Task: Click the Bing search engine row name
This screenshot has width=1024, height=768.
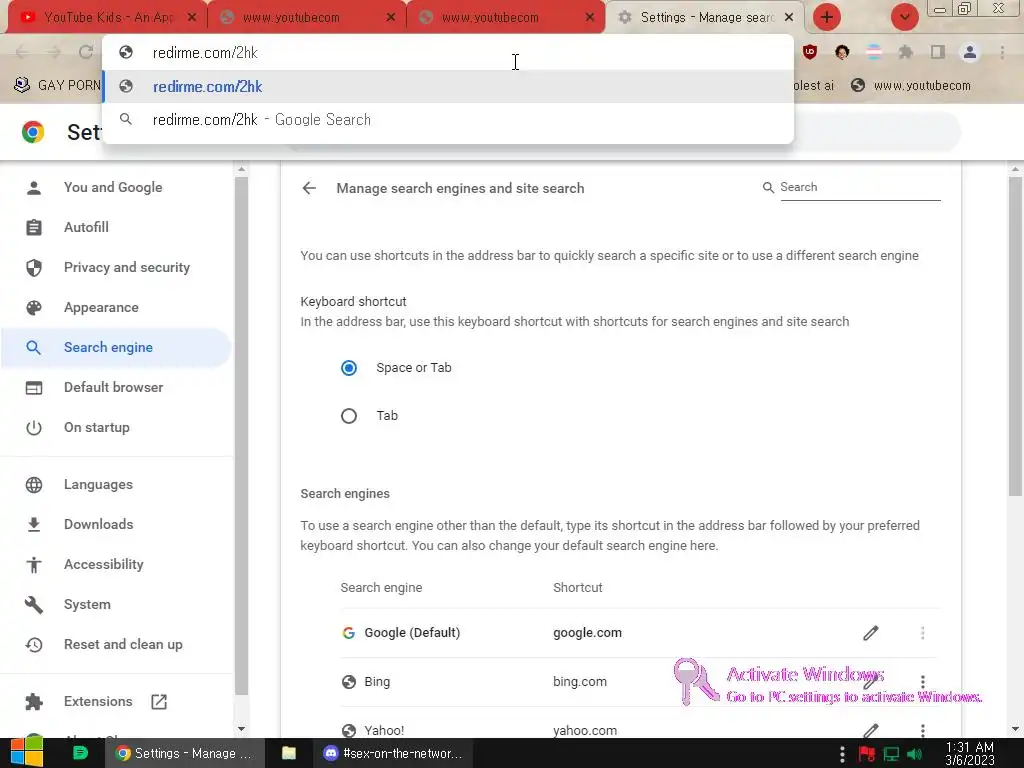Action: [377, 682]
